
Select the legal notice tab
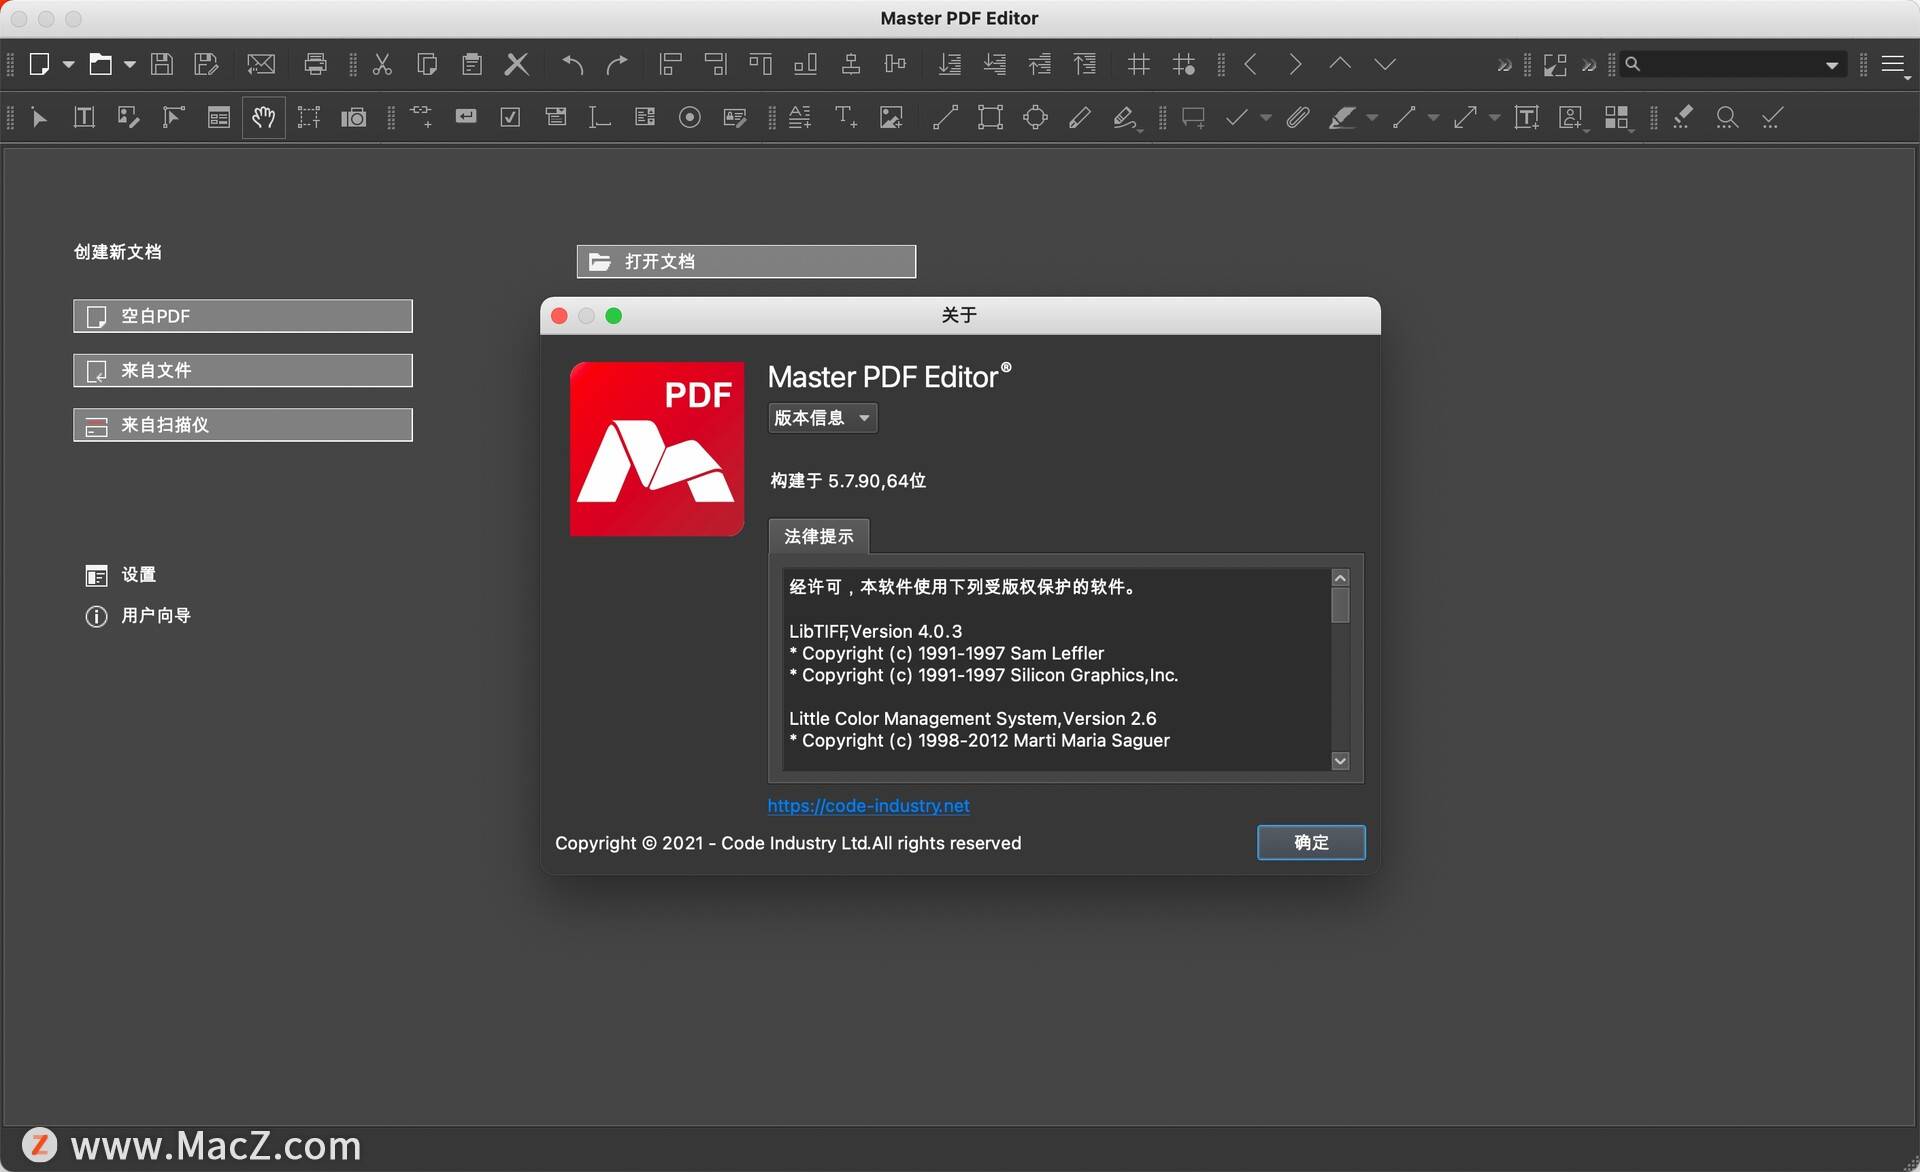[819, 536]
